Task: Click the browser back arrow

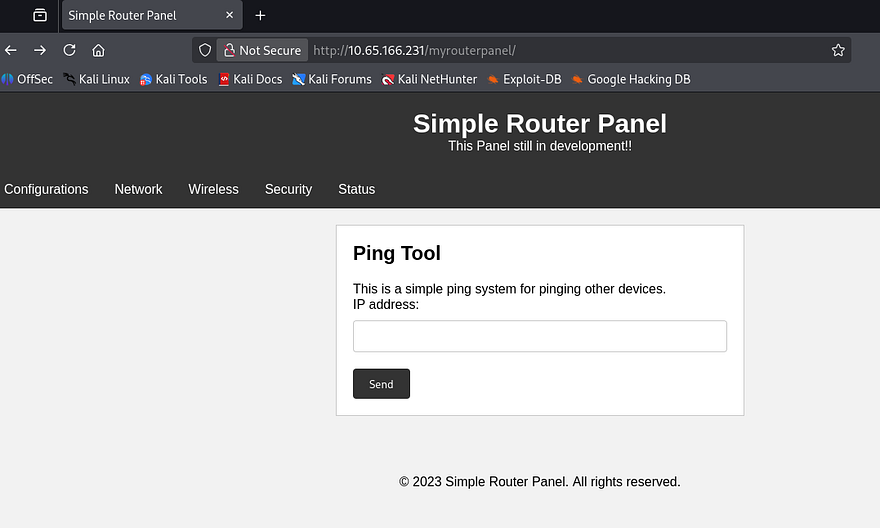Action: click(x=11, y=50)
